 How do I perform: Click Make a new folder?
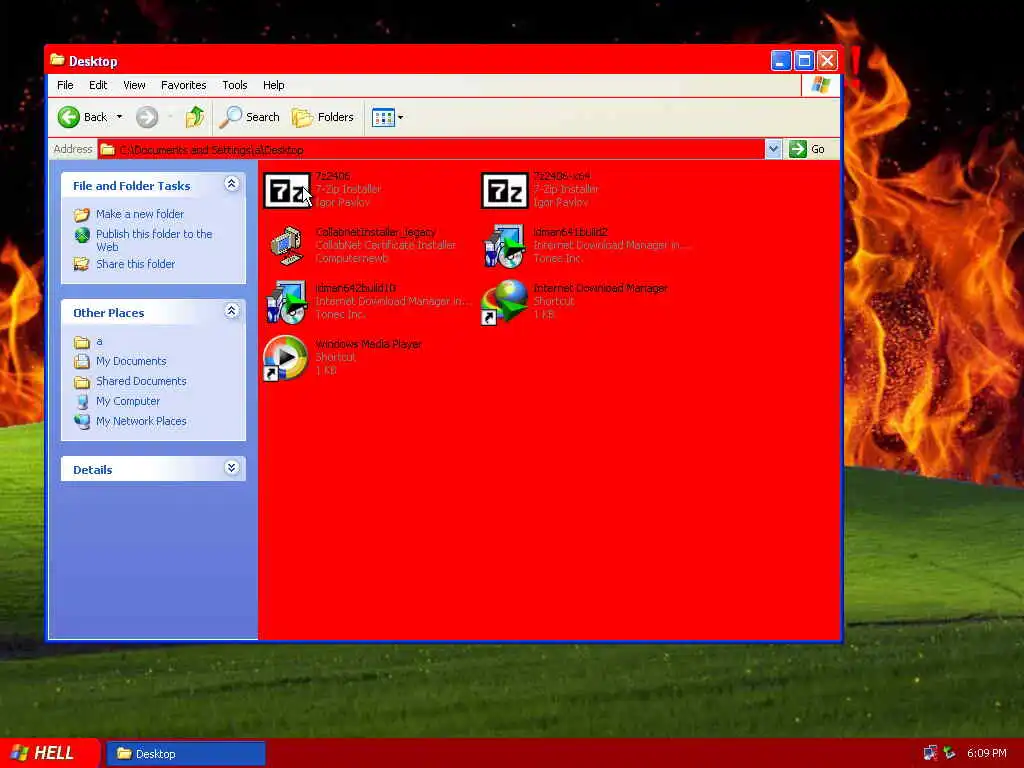point(140,214)
